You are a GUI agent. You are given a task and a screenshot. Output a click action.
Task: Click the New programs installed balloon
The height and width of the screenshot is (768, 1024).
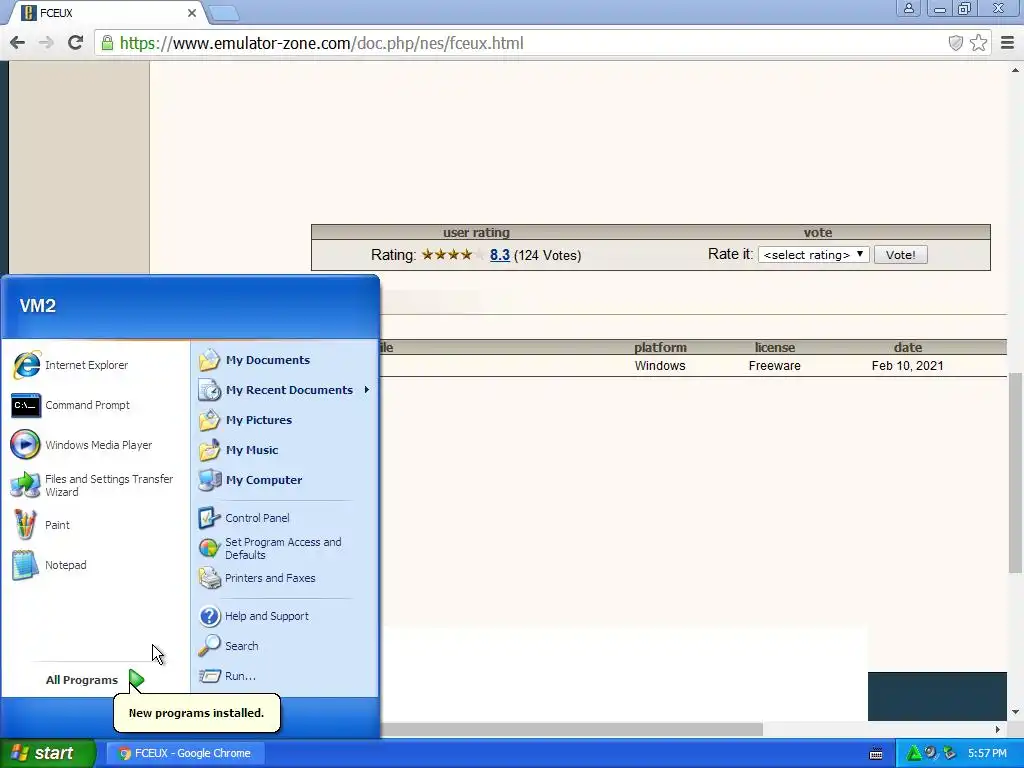[197, 712]
